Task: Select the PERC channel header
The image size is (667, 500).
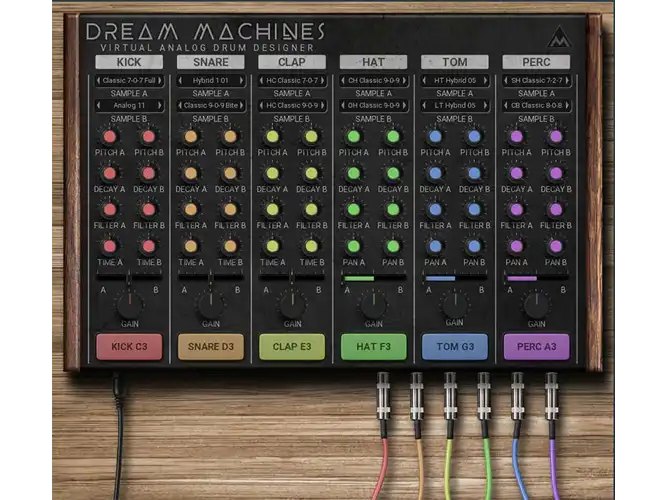Action: click(x=536, y=62)
